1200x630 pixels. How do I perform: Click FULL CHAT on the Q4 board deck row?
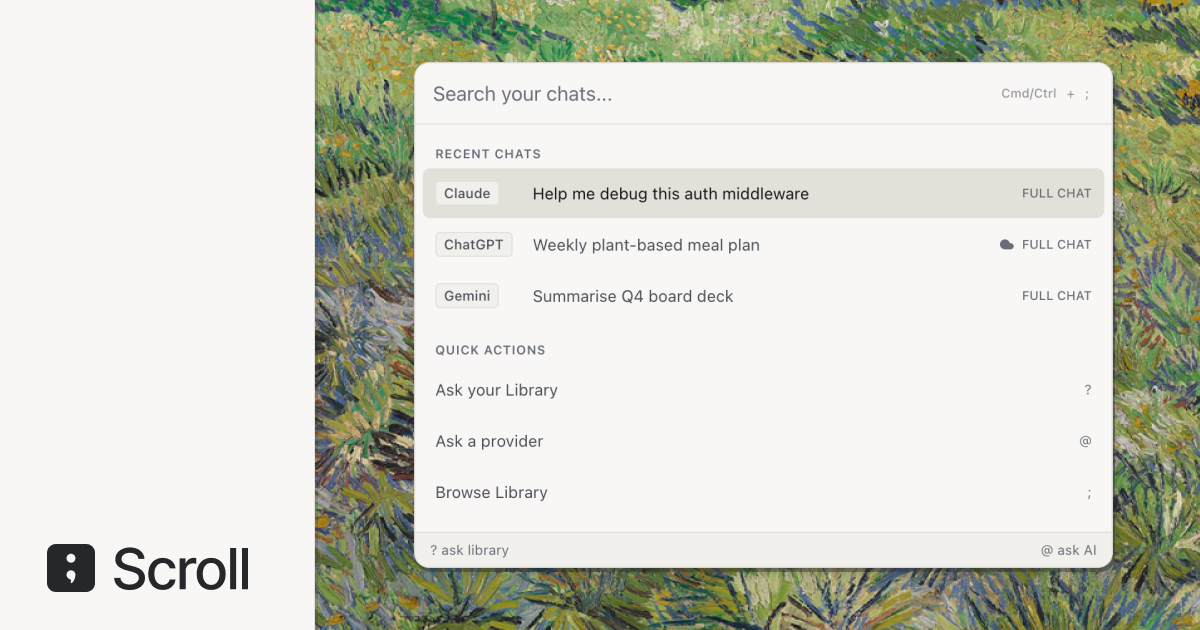click(1056, 296)
